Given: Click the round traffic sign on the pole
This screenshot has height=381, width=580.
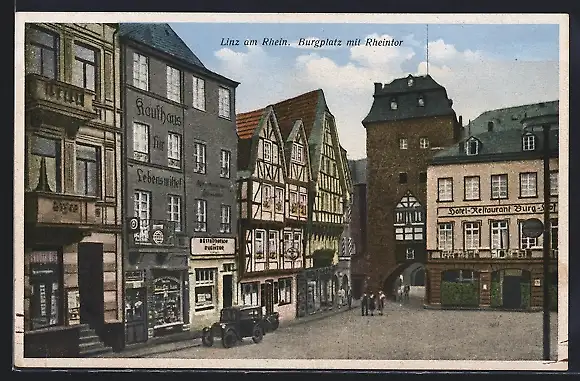Looking at the screenshot, I should (533, 228).
